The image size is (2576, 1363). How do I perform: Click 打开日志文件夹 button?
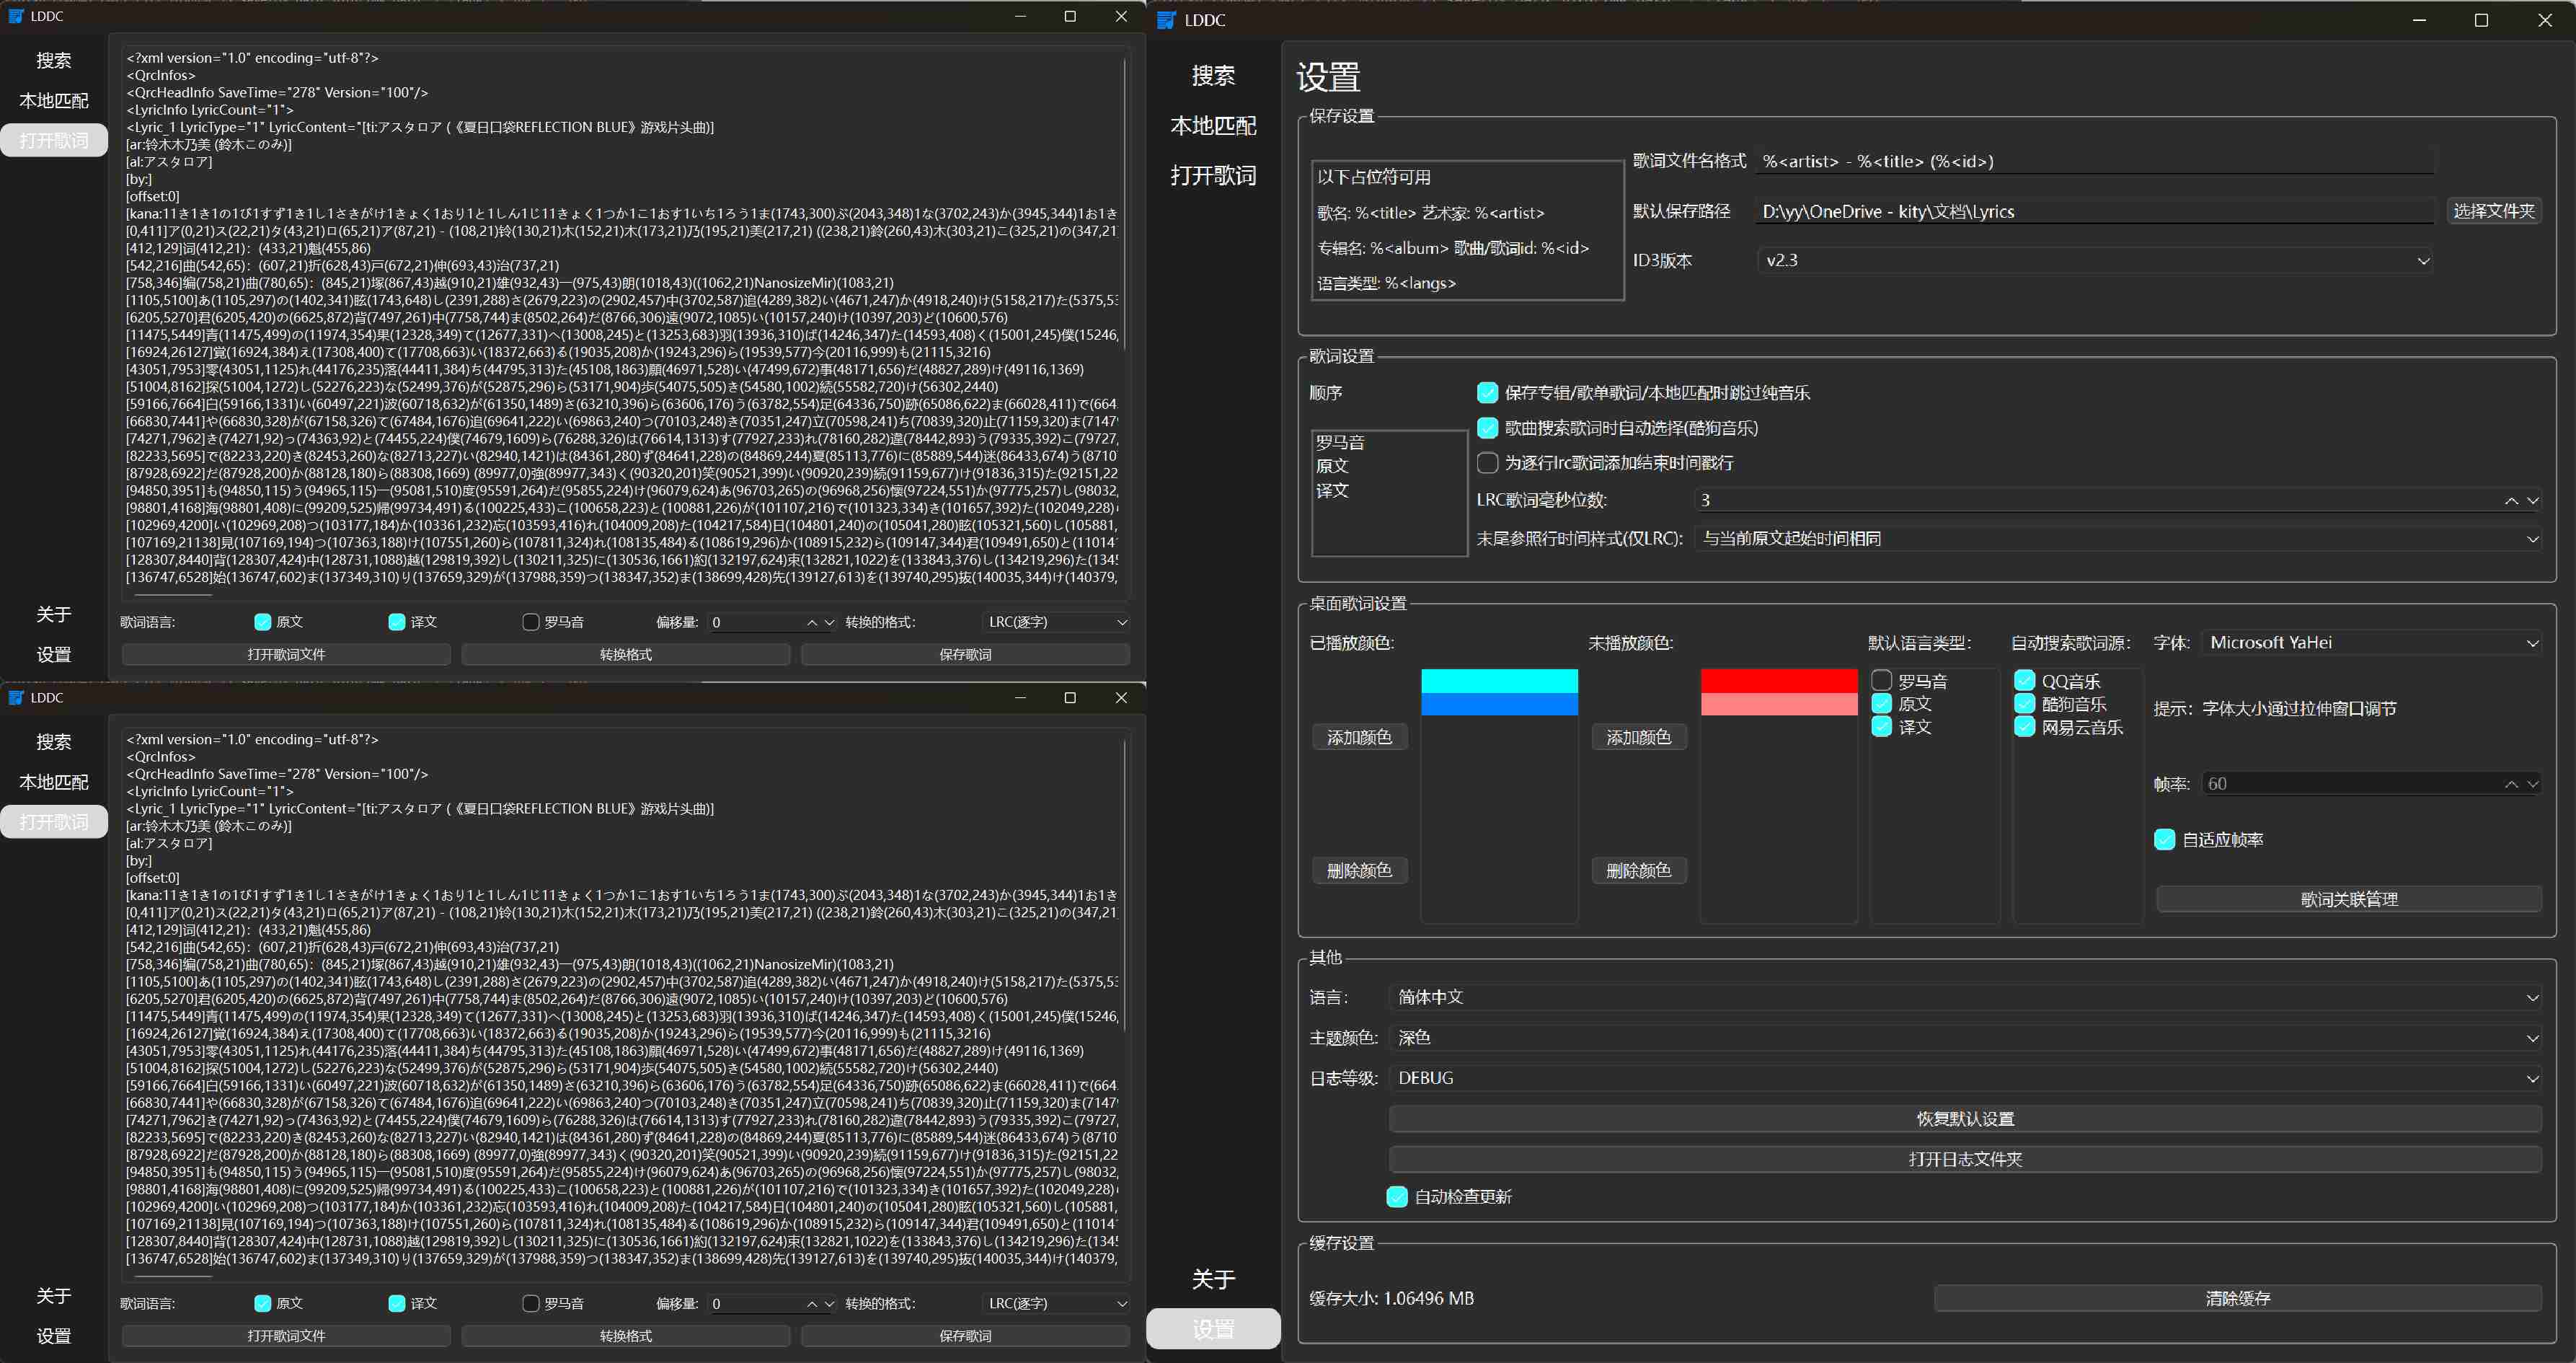point(1965,1159)
